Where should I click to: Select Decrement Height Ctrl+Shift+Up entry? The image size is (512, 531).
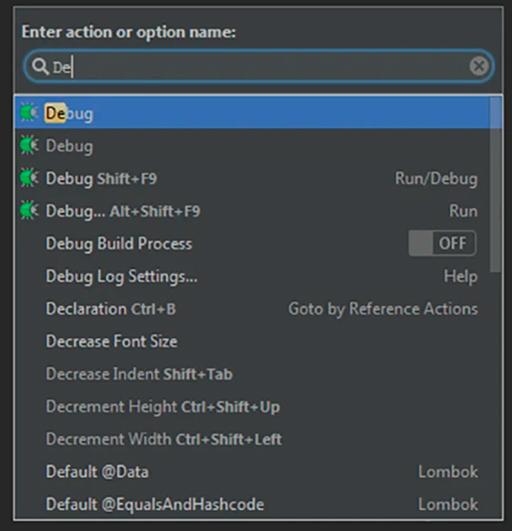[252, 406]
